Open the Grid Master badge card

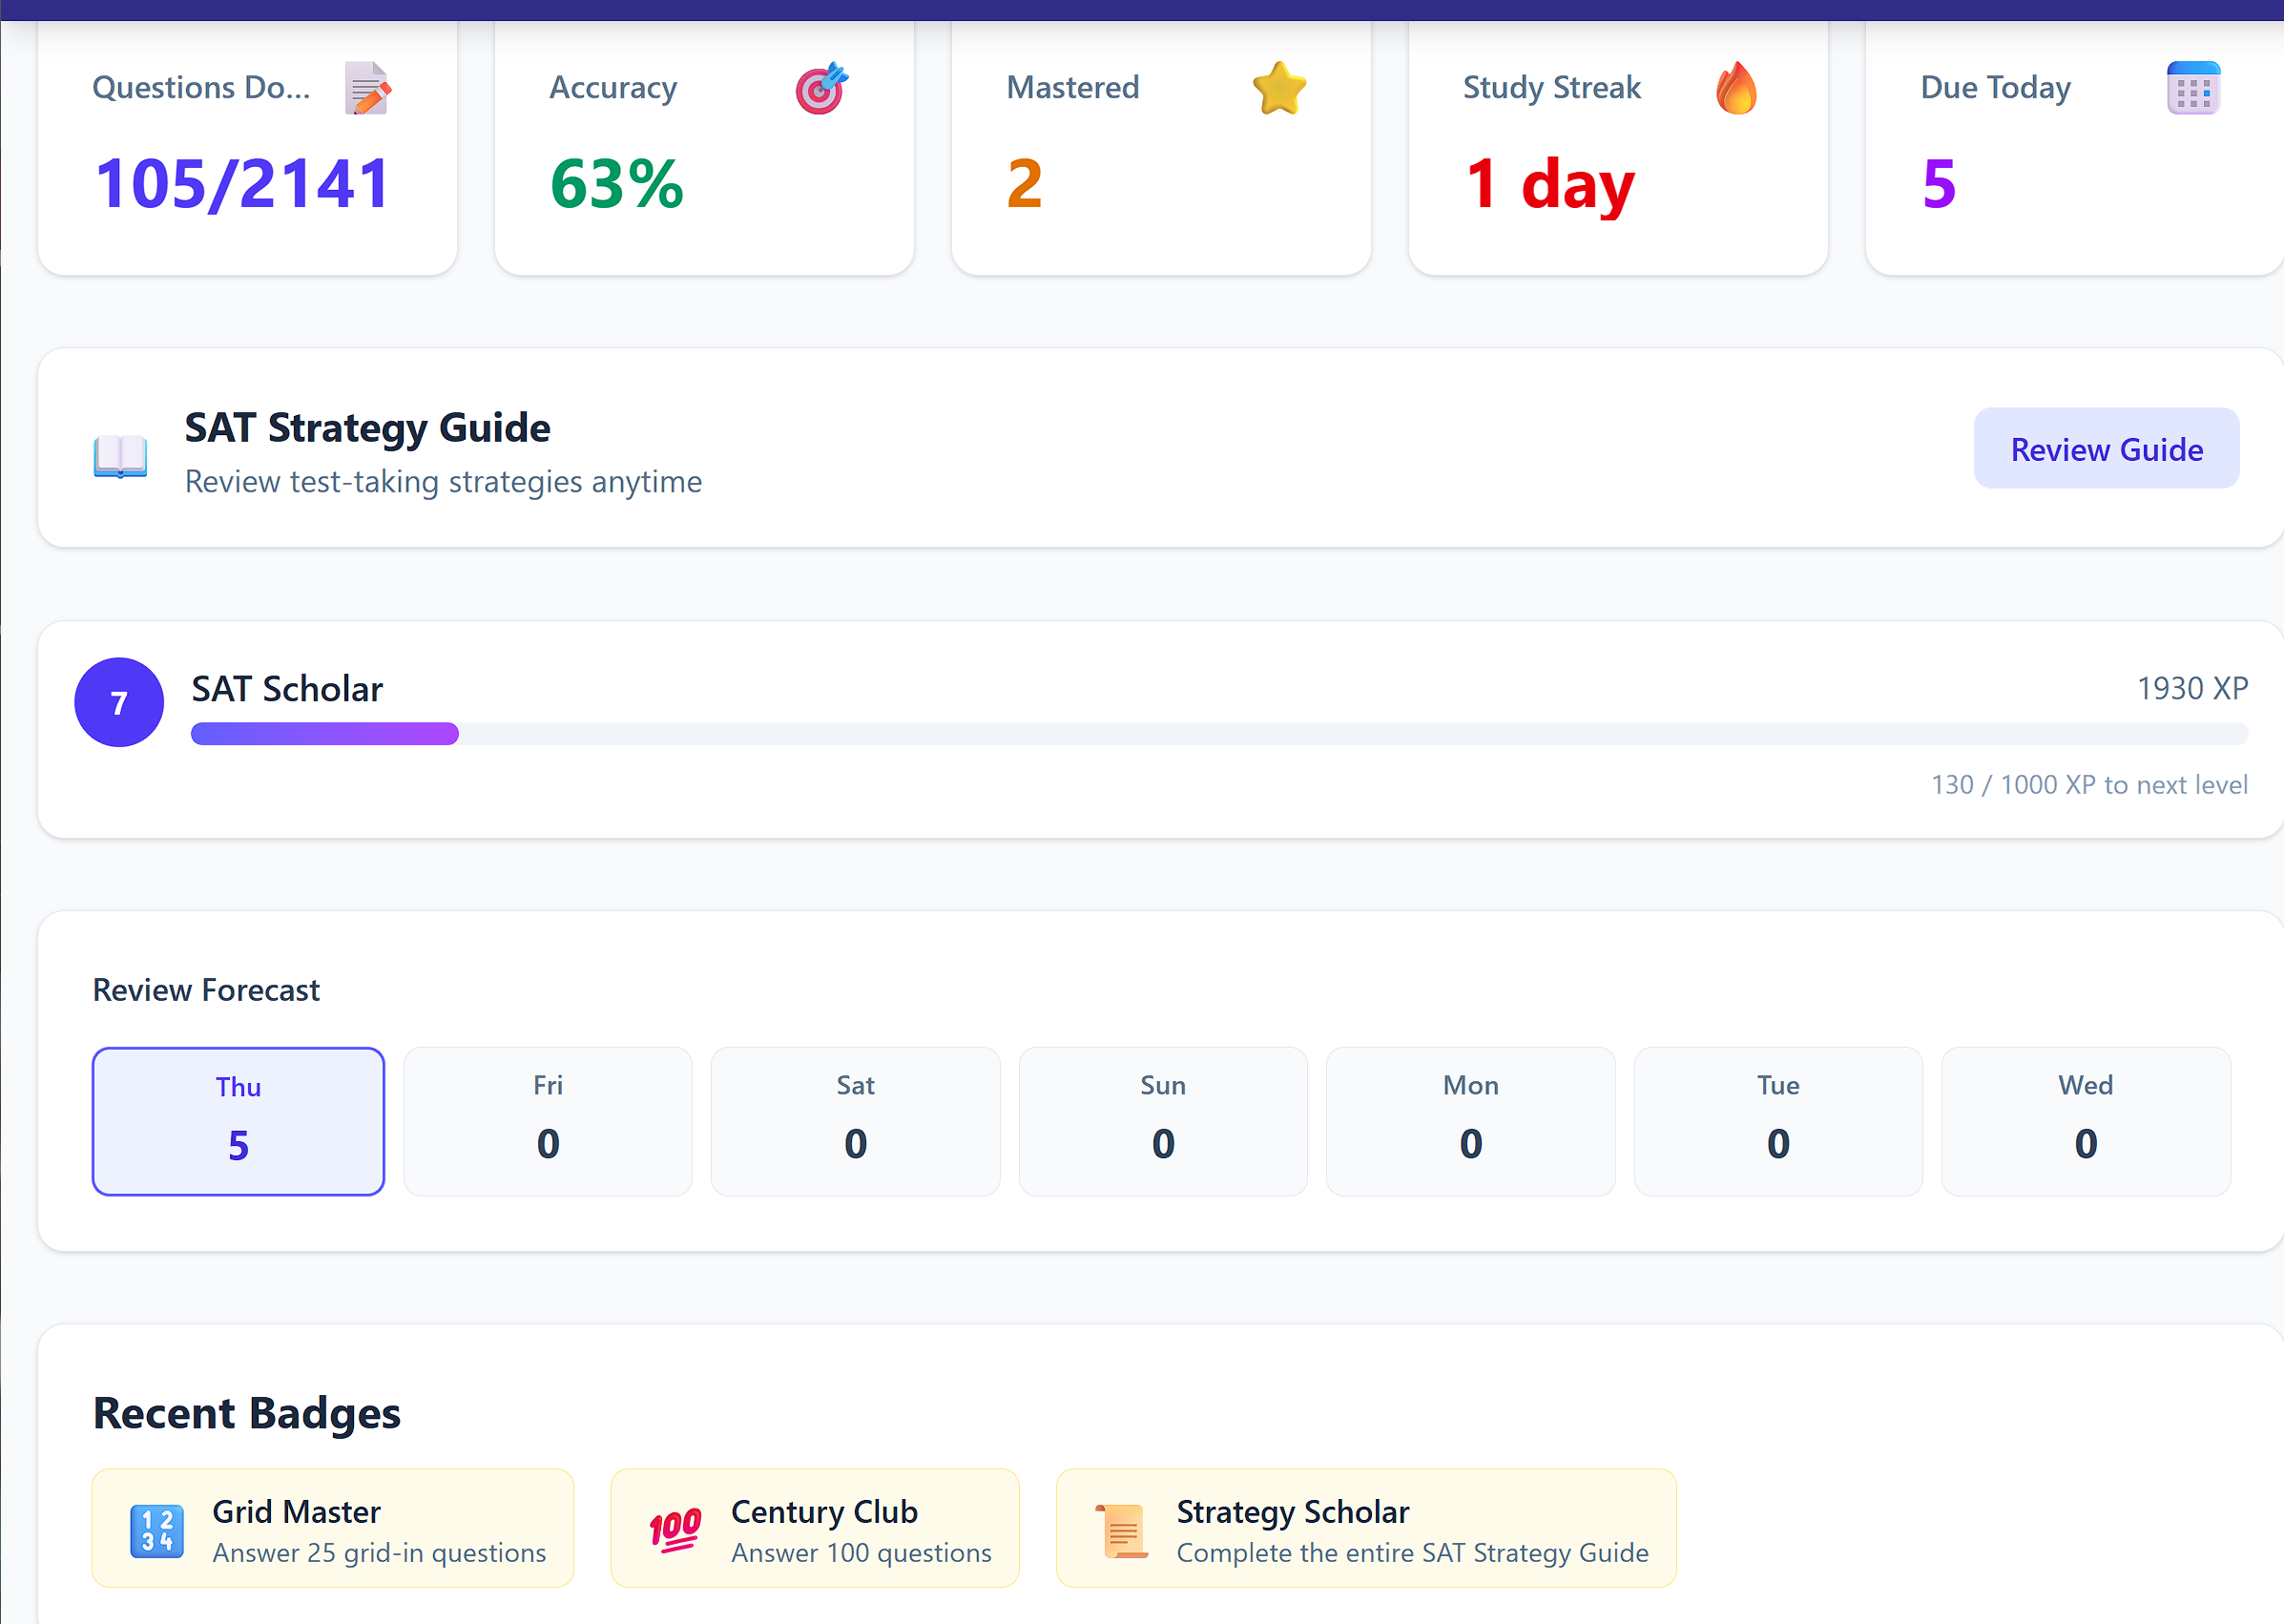coord(333,1528)
